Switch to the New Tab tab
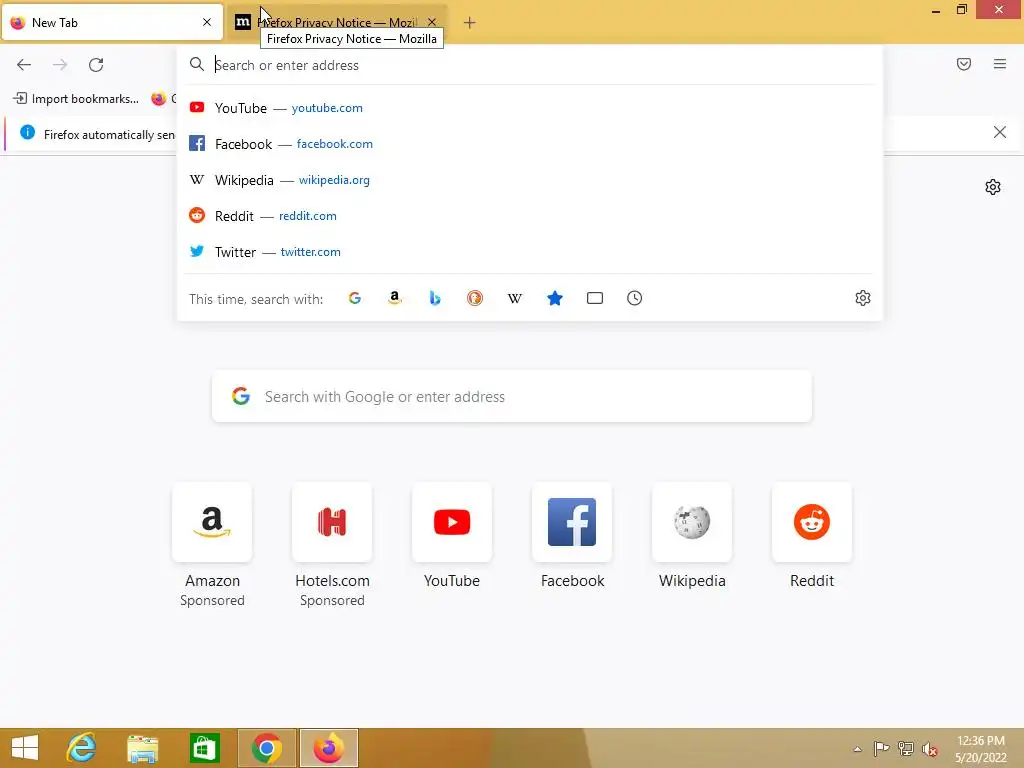 tap(112, 23)
